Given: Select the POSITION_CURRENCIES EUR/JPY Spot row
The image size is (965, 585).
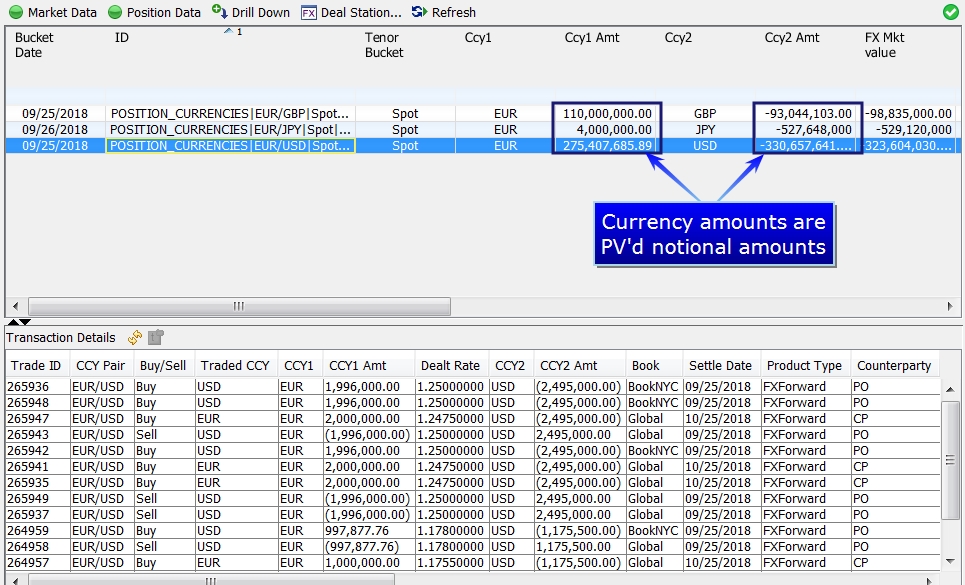Looking at the screenshot, I should click(482, 129).
